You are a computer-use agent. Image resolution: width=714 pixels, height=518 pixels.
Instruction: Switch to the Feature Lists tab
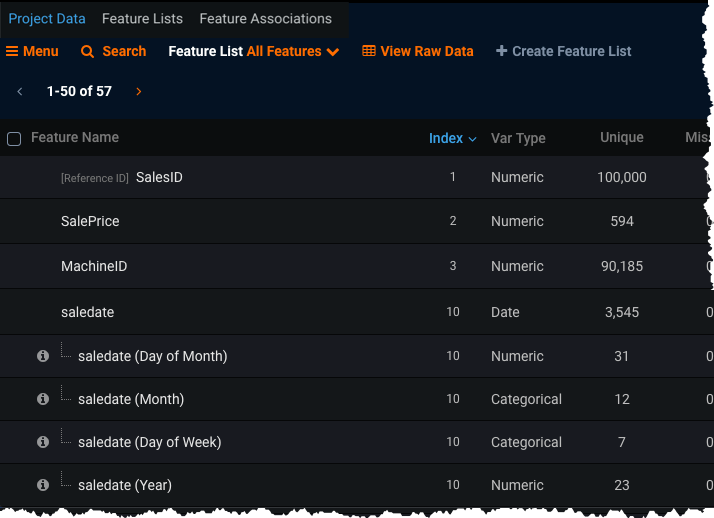tap(142, 19)
